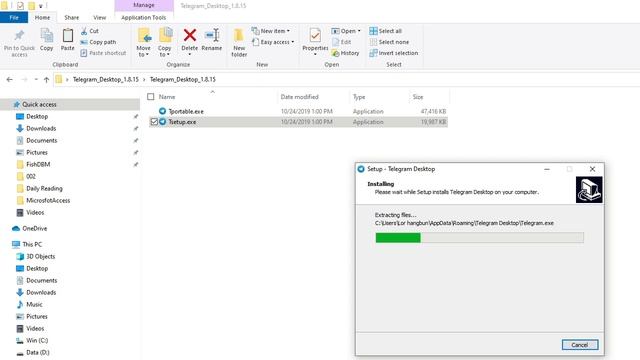Click the red Delete icon

(x=190, y=35)
